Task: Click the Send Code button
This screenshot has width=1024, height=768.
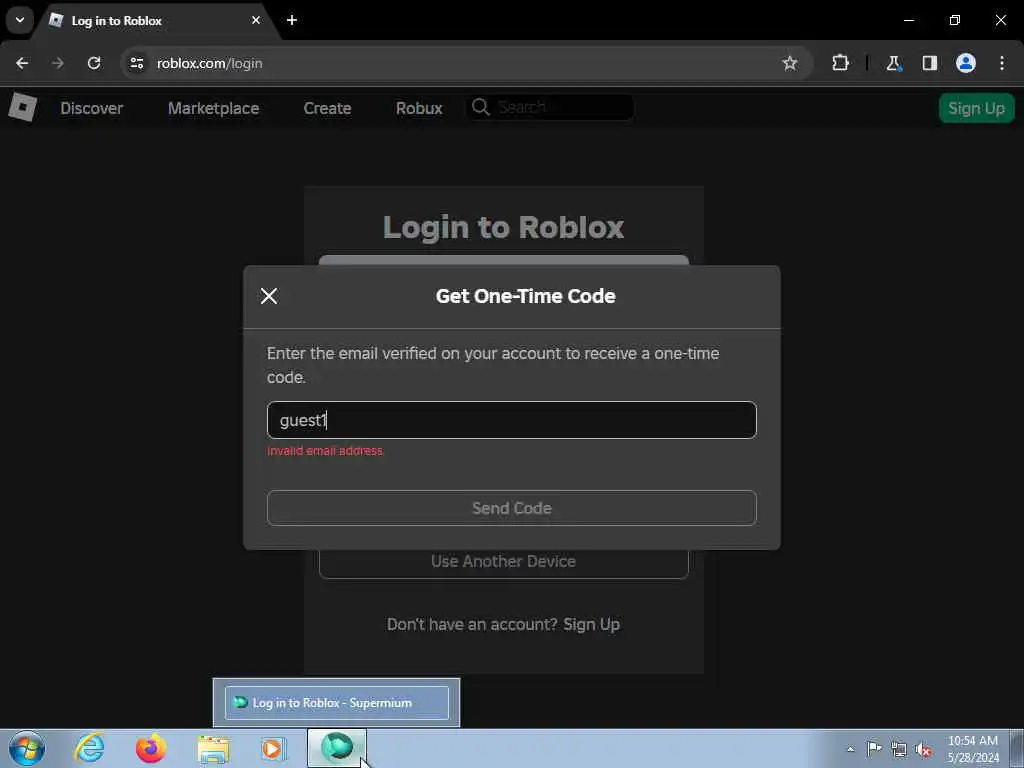Action: point(511,508)
